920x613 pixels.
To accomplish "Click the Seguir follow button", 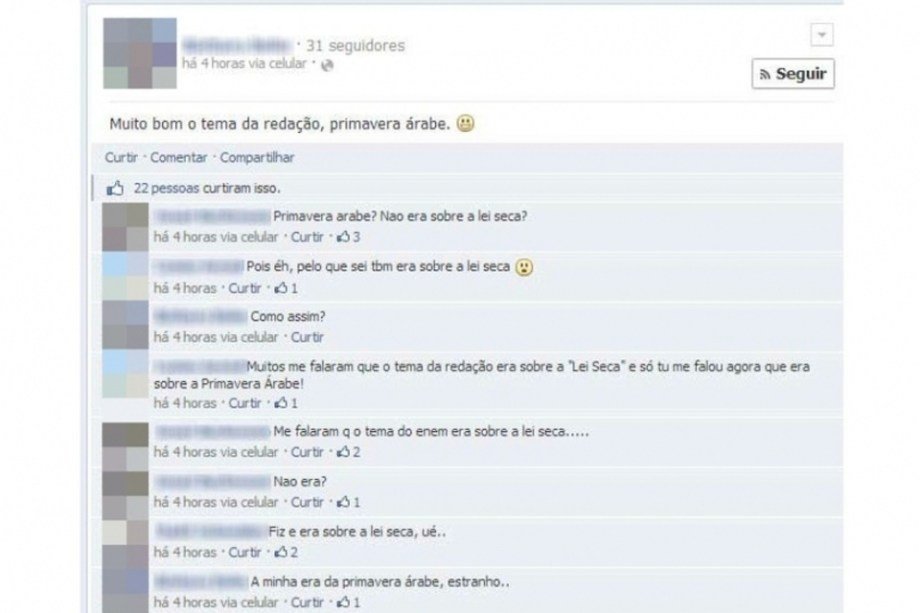I will pyautogui.click(x=793, y=74).
